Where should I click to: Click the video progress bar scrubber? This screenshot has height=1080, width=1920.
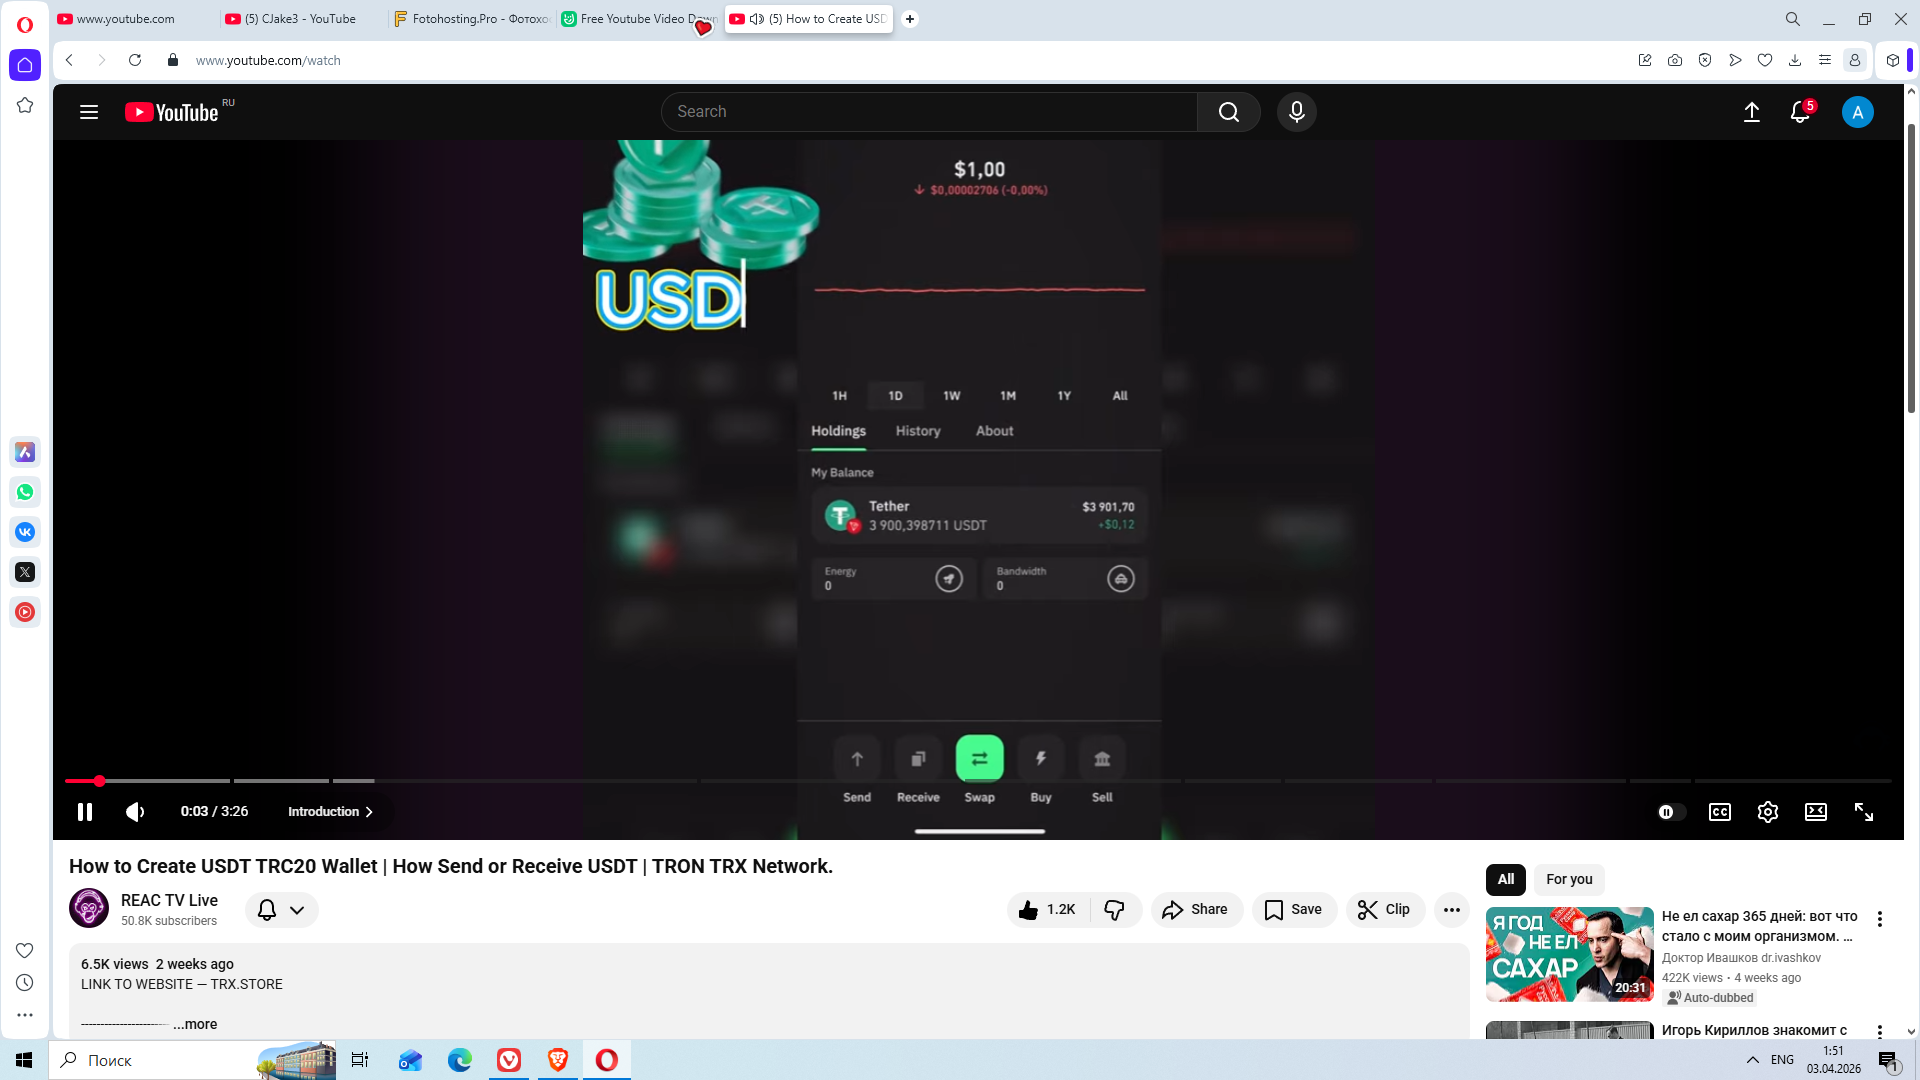(x=99, y=781)
